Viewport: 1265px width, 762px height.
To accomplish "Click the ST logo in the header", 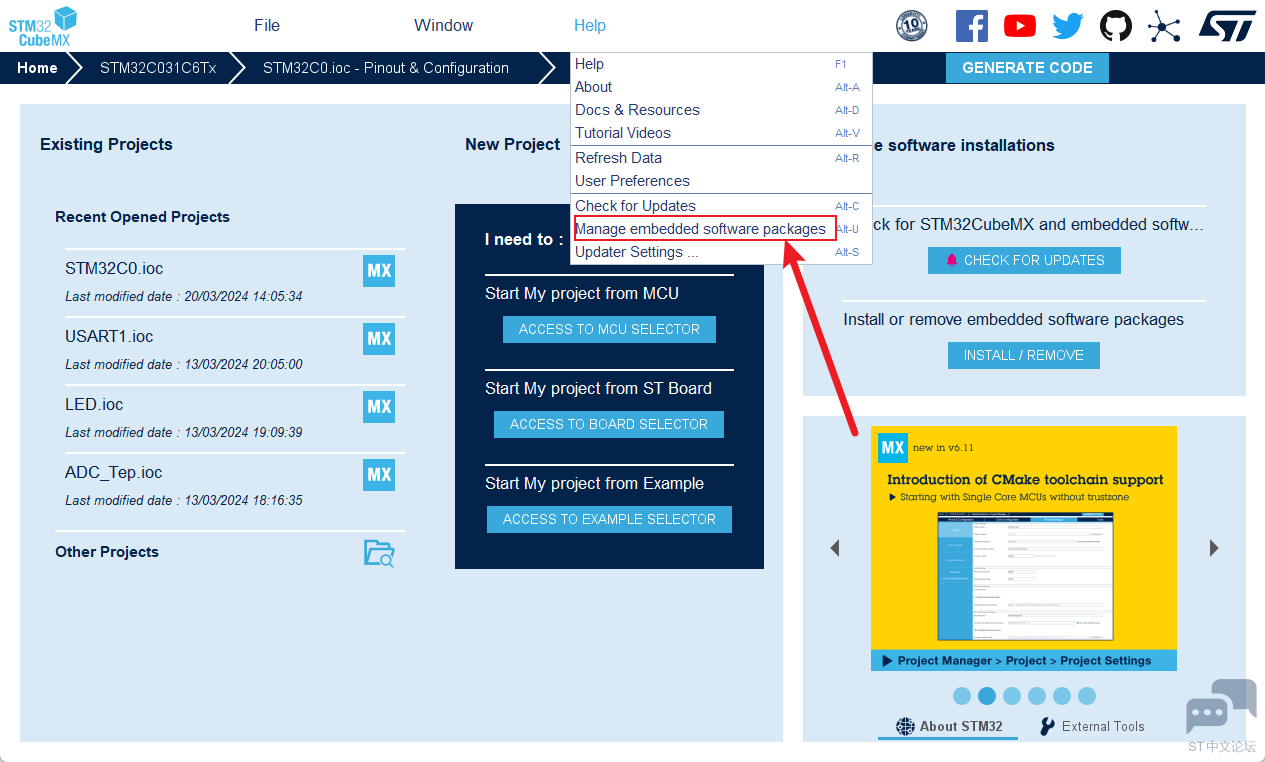I will (x=1227, y=26).
